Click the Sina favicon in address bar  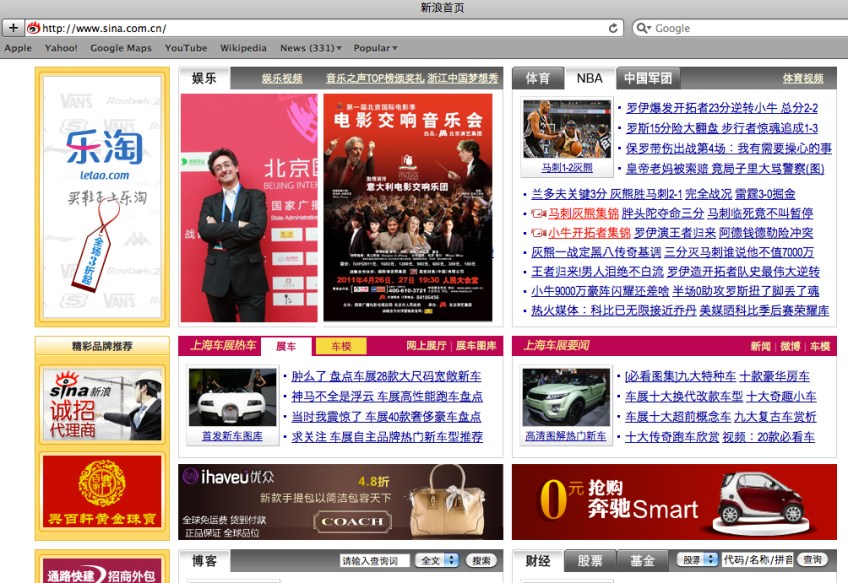[x=33, y=28]
